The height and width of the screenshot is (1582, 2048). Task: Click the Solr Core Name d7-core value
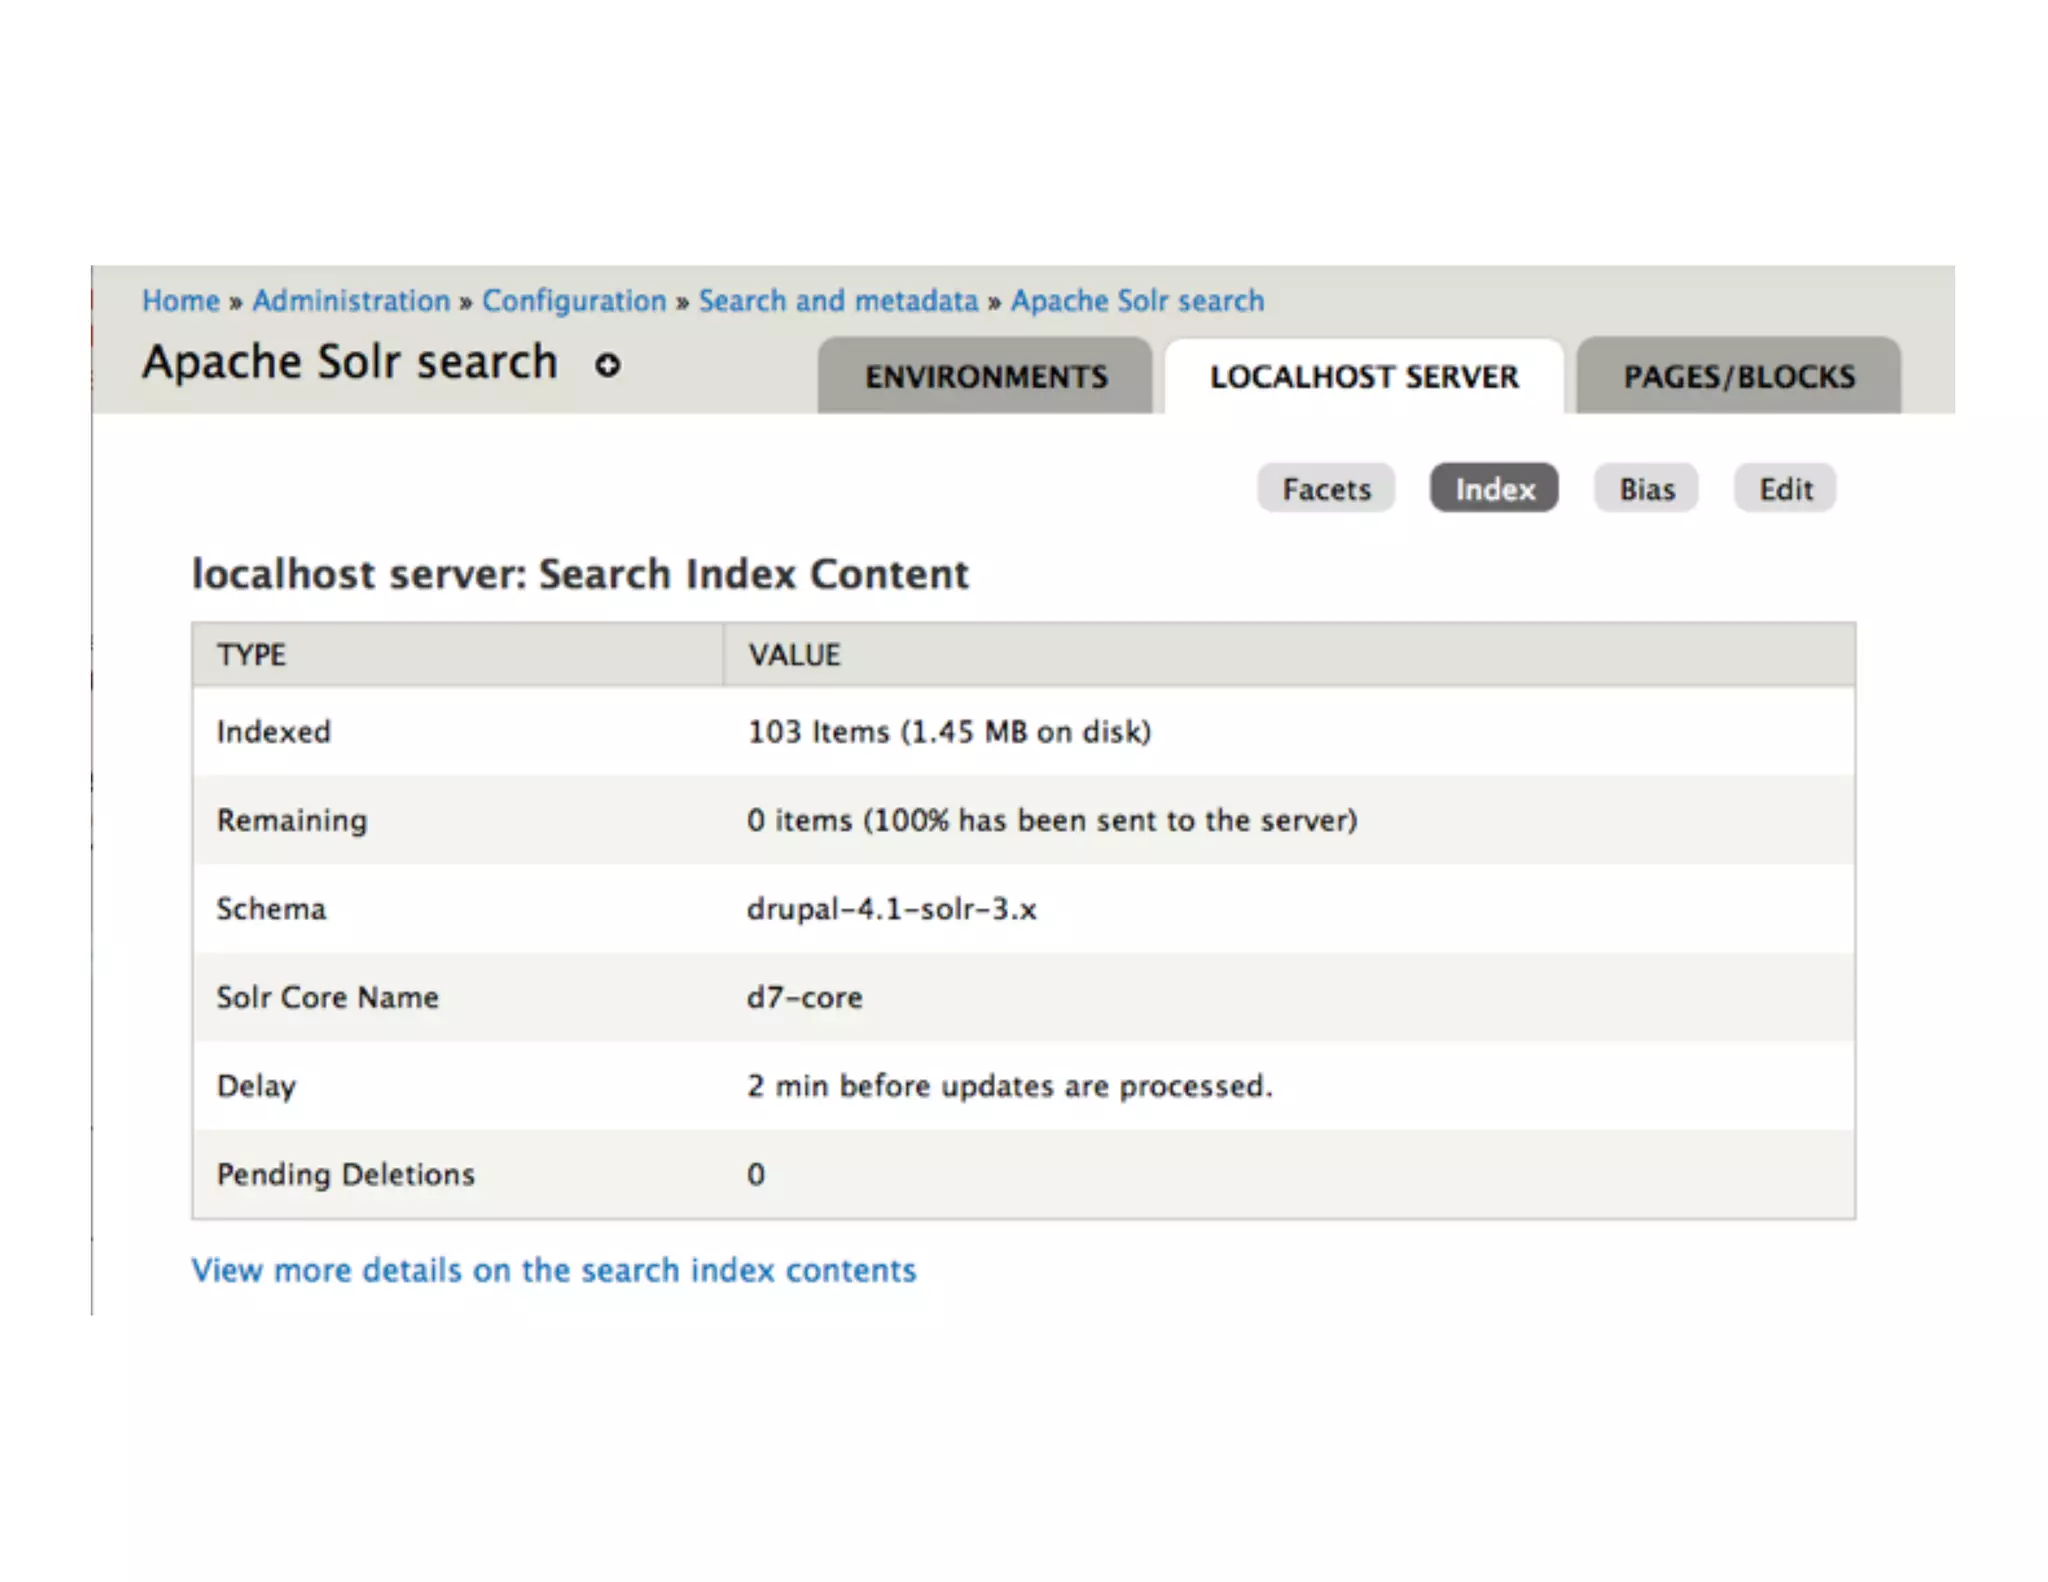click(x=804, y=998)
